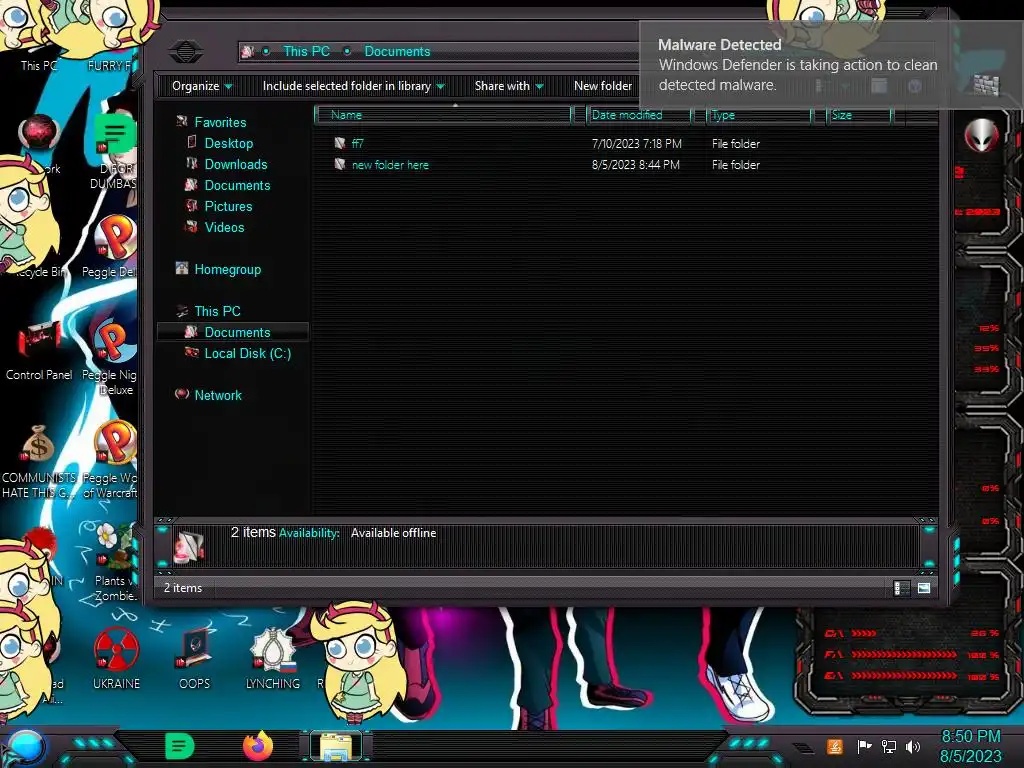Click the 'new folder here' folder icon
The height and width of the screenshot is (768, 1024).
(x=340, y=164)
